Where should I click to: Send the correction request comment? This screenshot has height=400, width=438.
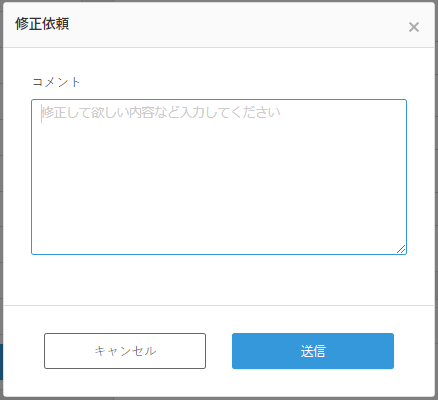pyautogui.click(x=313, y=351)
